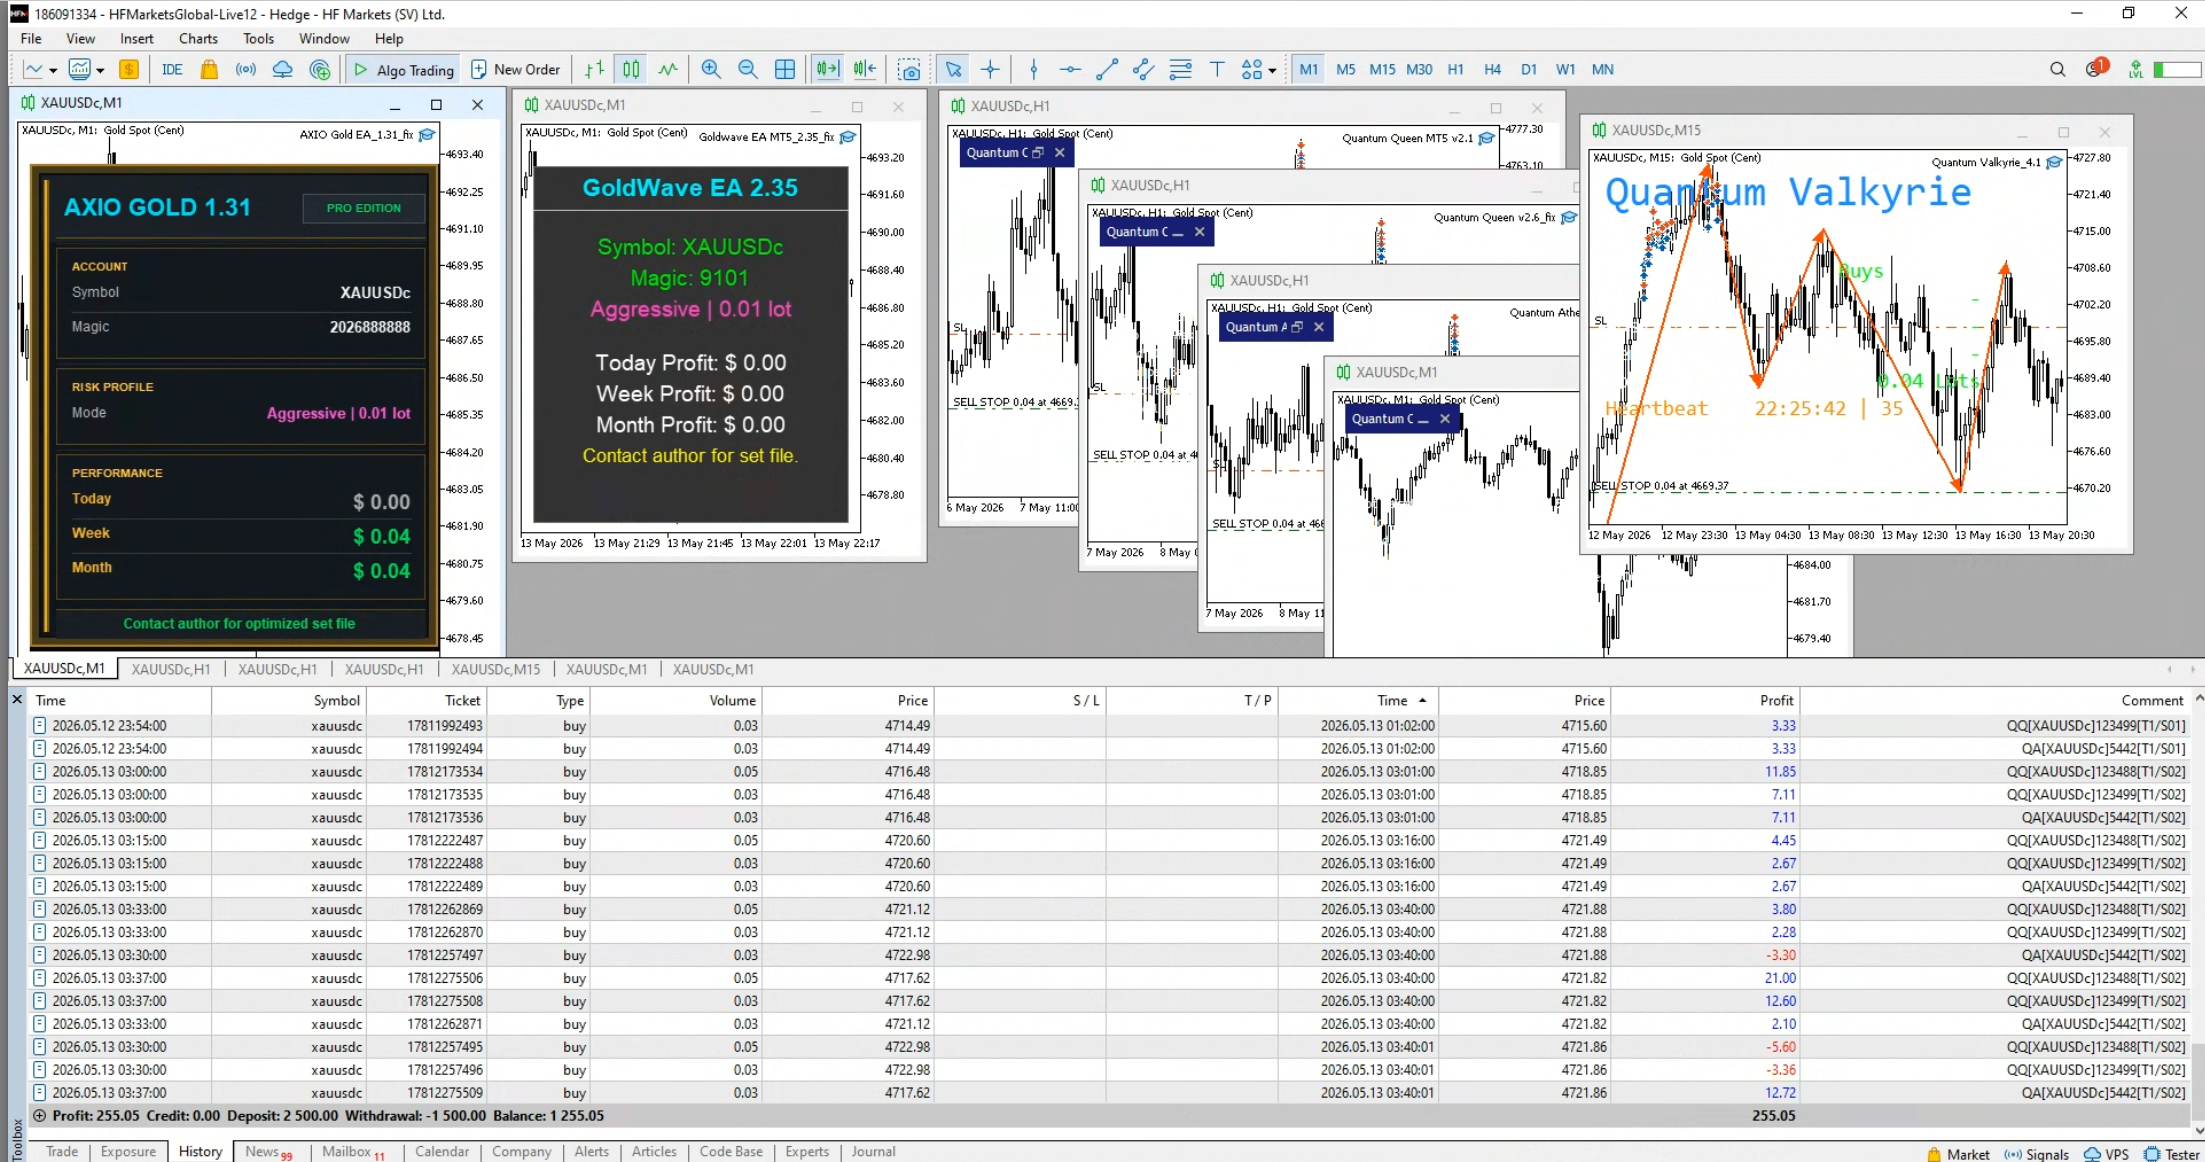Viewport: 2205px width, 1162px height.
Task: Select the M15 timeframe
Action: click(1382, 69)
